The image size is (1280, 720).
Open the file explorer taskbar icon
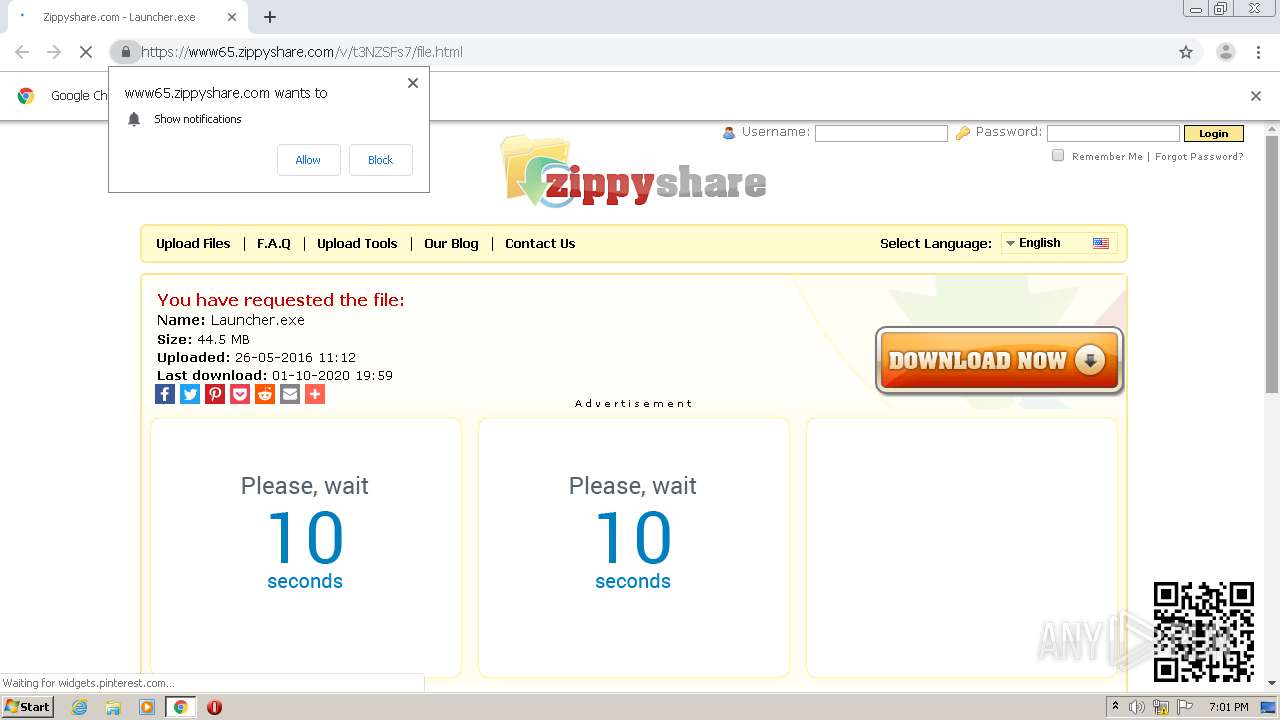113,707
